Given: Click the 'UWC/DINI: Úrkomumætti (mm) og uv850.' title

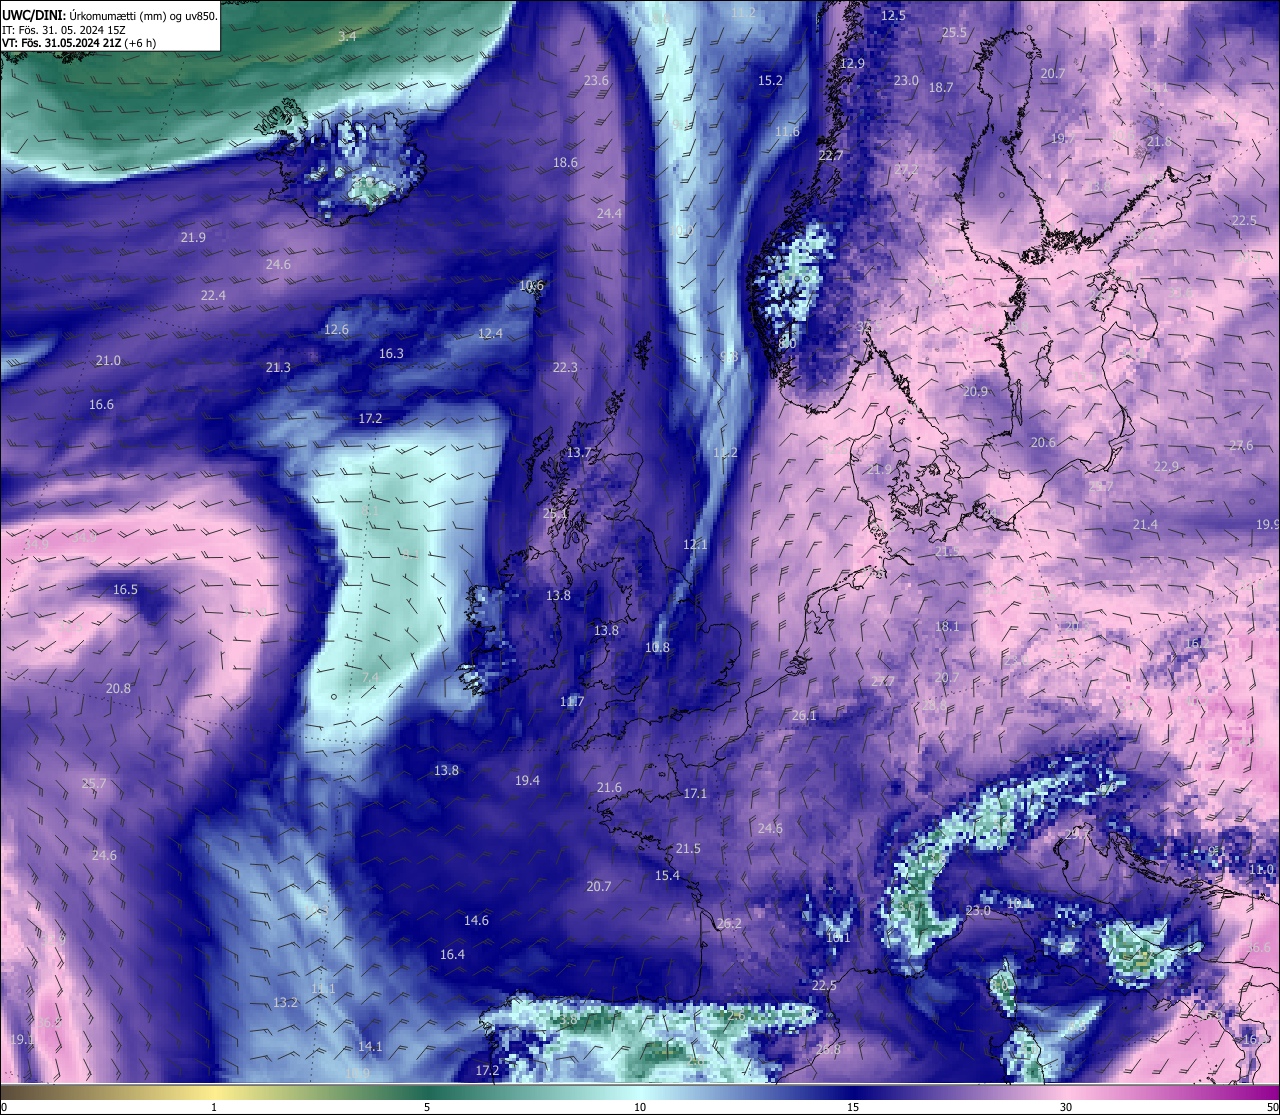Looking at the screenshot, I should [110, 16].
